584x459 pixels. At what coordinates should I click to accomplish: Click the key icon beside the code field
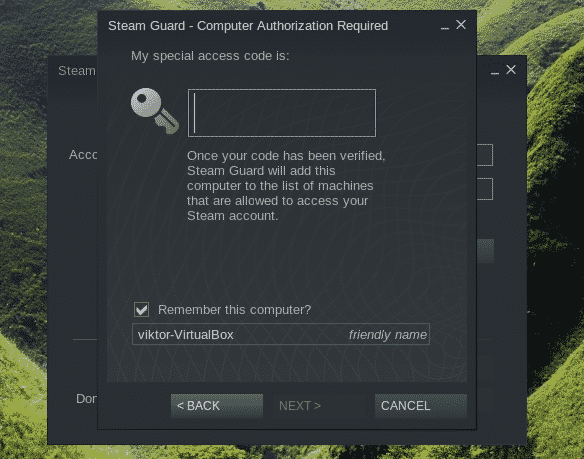[155, 111]
